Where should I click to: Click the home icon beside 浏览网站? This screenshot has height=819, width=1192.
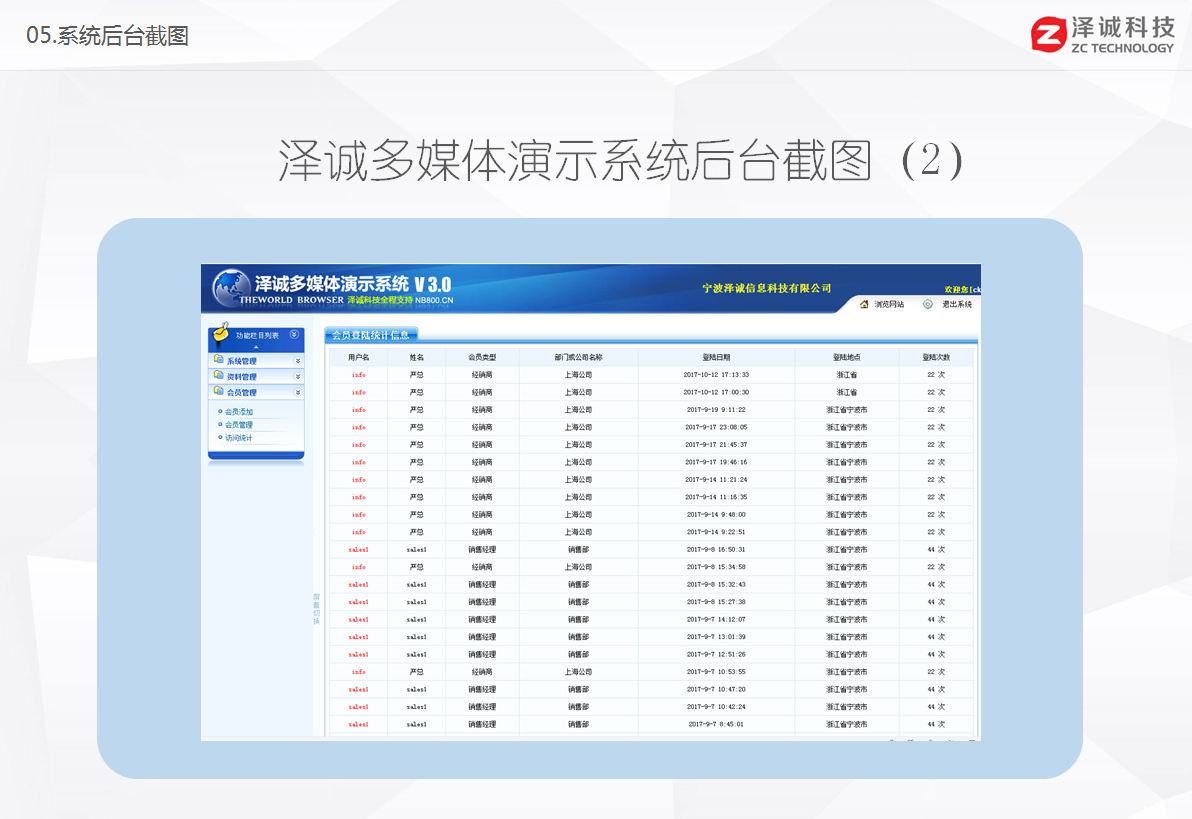864,304
